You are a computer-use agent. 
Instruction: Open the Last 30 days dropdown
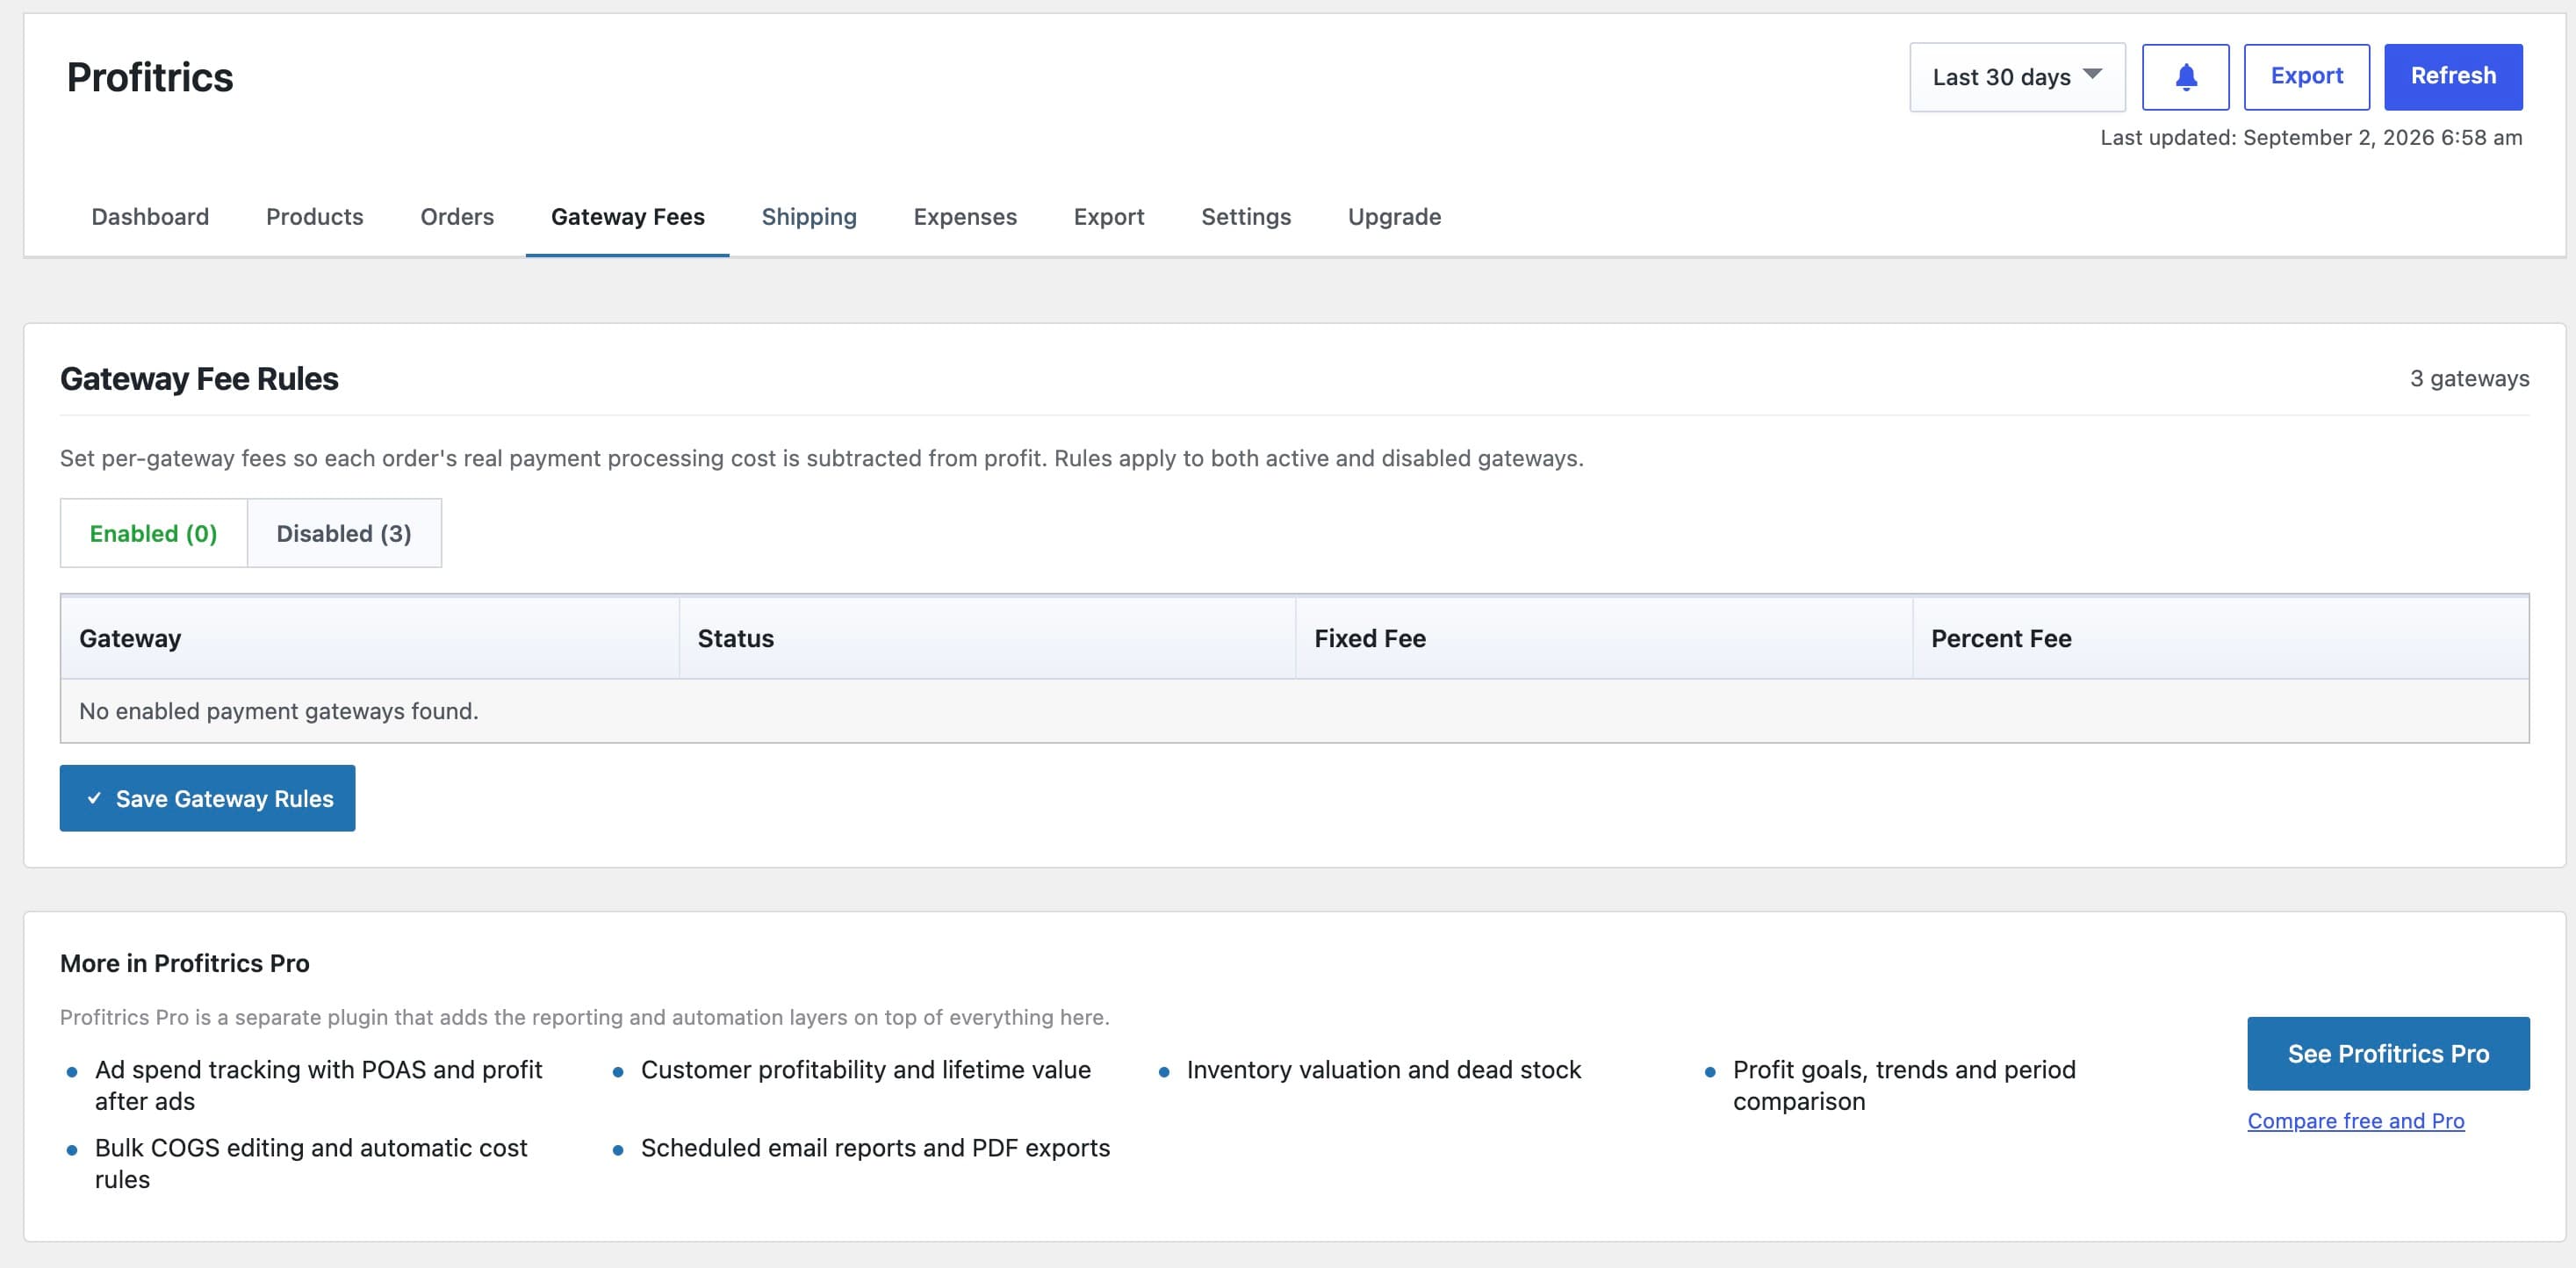[x=2017, y=77]
